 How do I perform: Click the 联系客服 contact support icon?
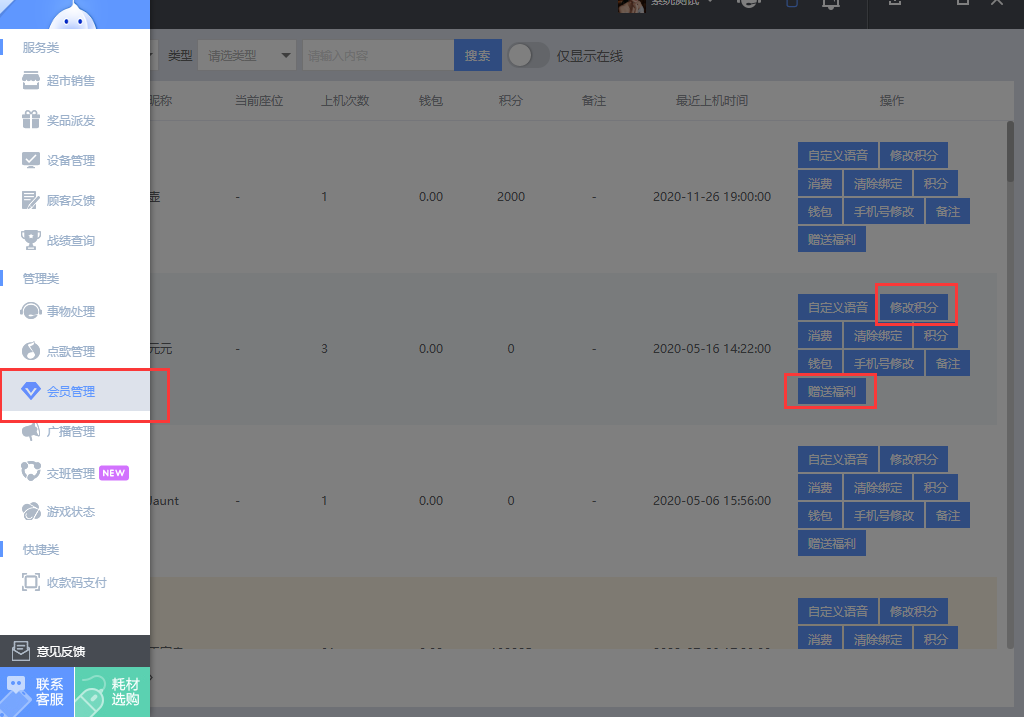pos(16,689)
